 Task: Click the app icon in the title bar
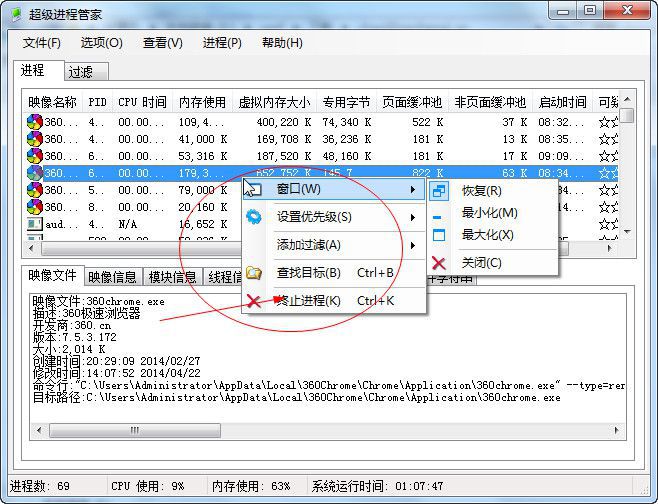point(16,14)
